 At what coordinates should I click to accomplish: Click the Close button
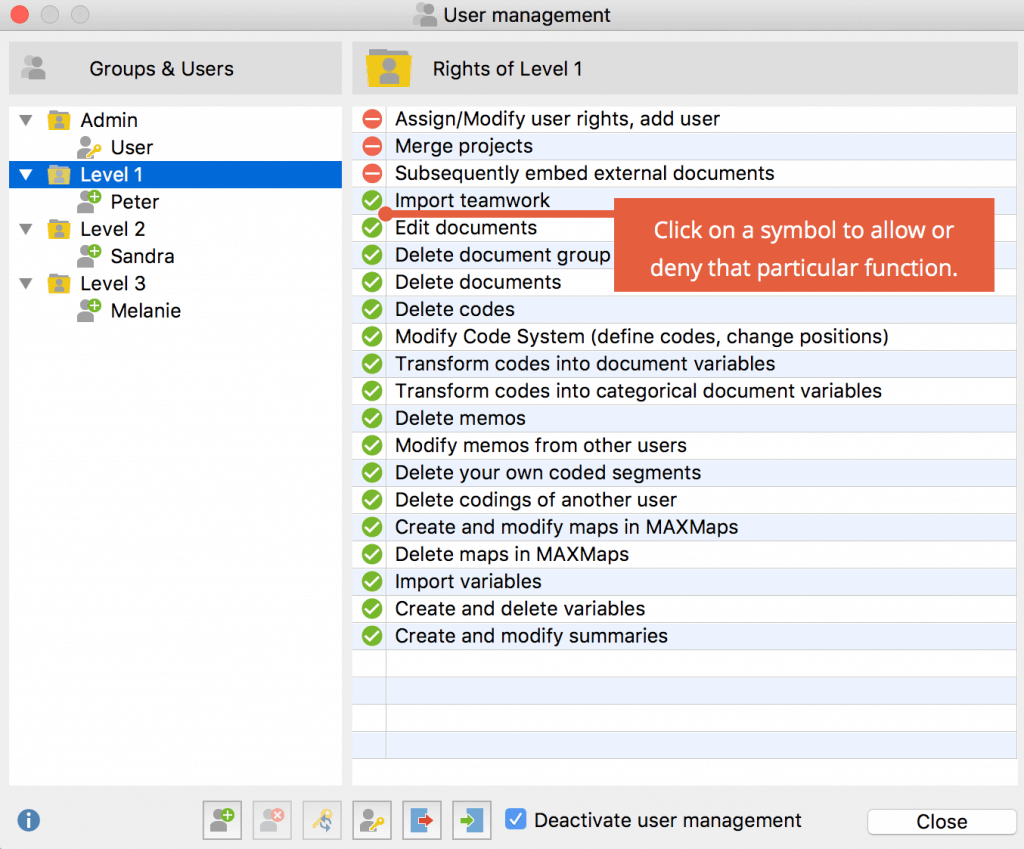coord(940,821)
